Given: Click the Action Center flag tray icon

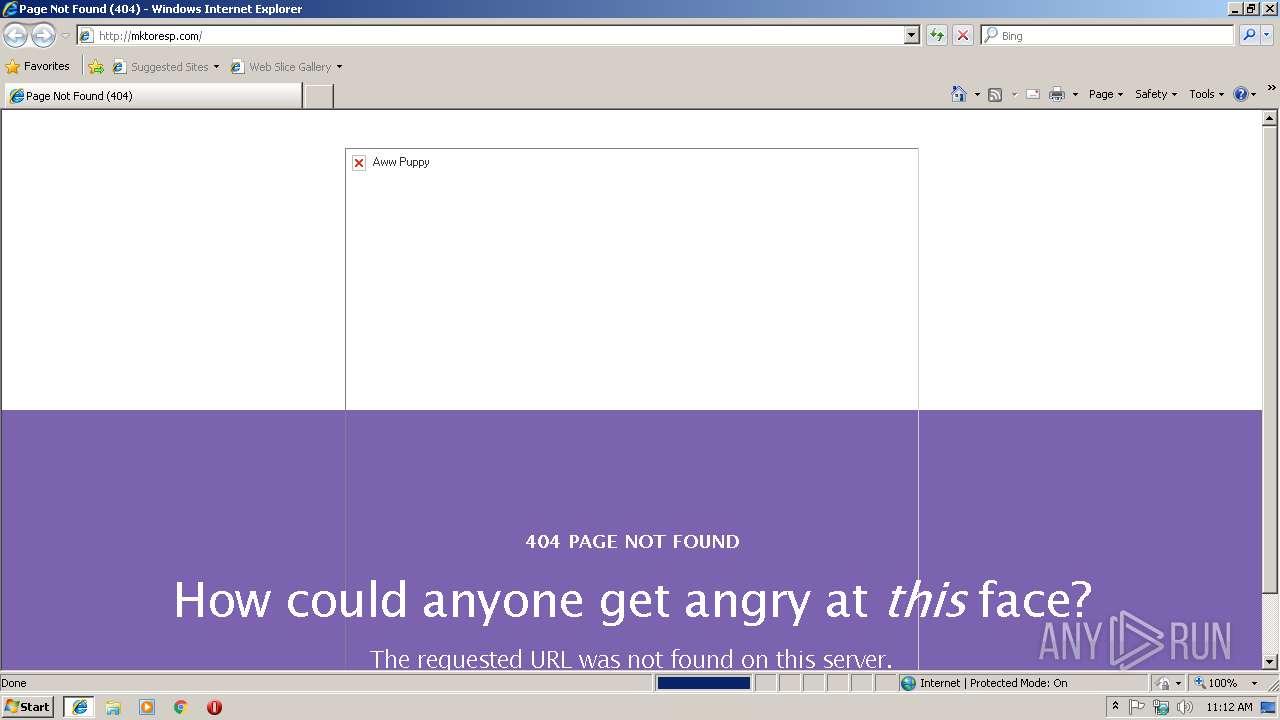Looking at the screenshot, I should coord(1137,707).
